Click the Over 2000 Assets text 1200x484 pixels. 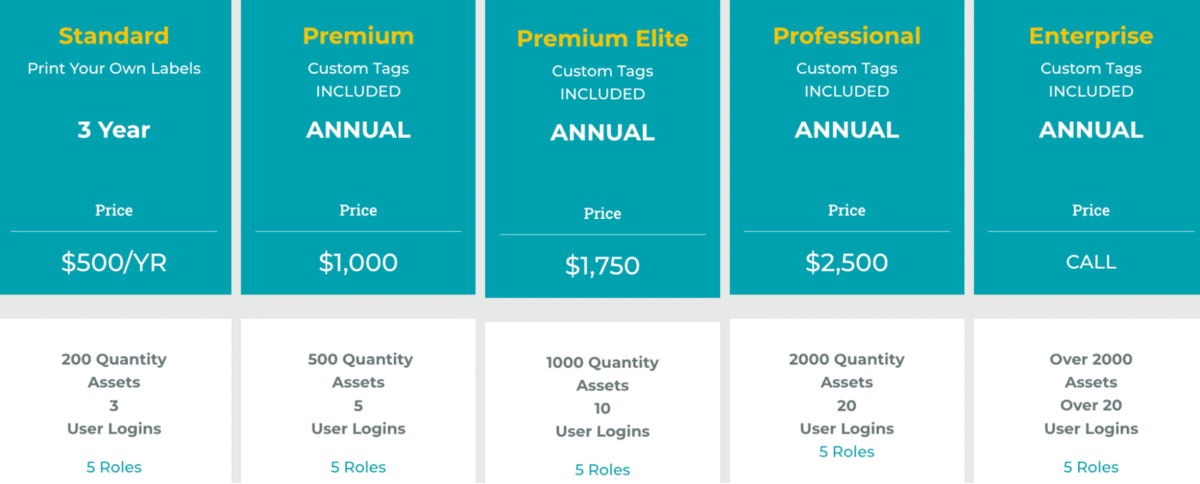pos(1091,370)
